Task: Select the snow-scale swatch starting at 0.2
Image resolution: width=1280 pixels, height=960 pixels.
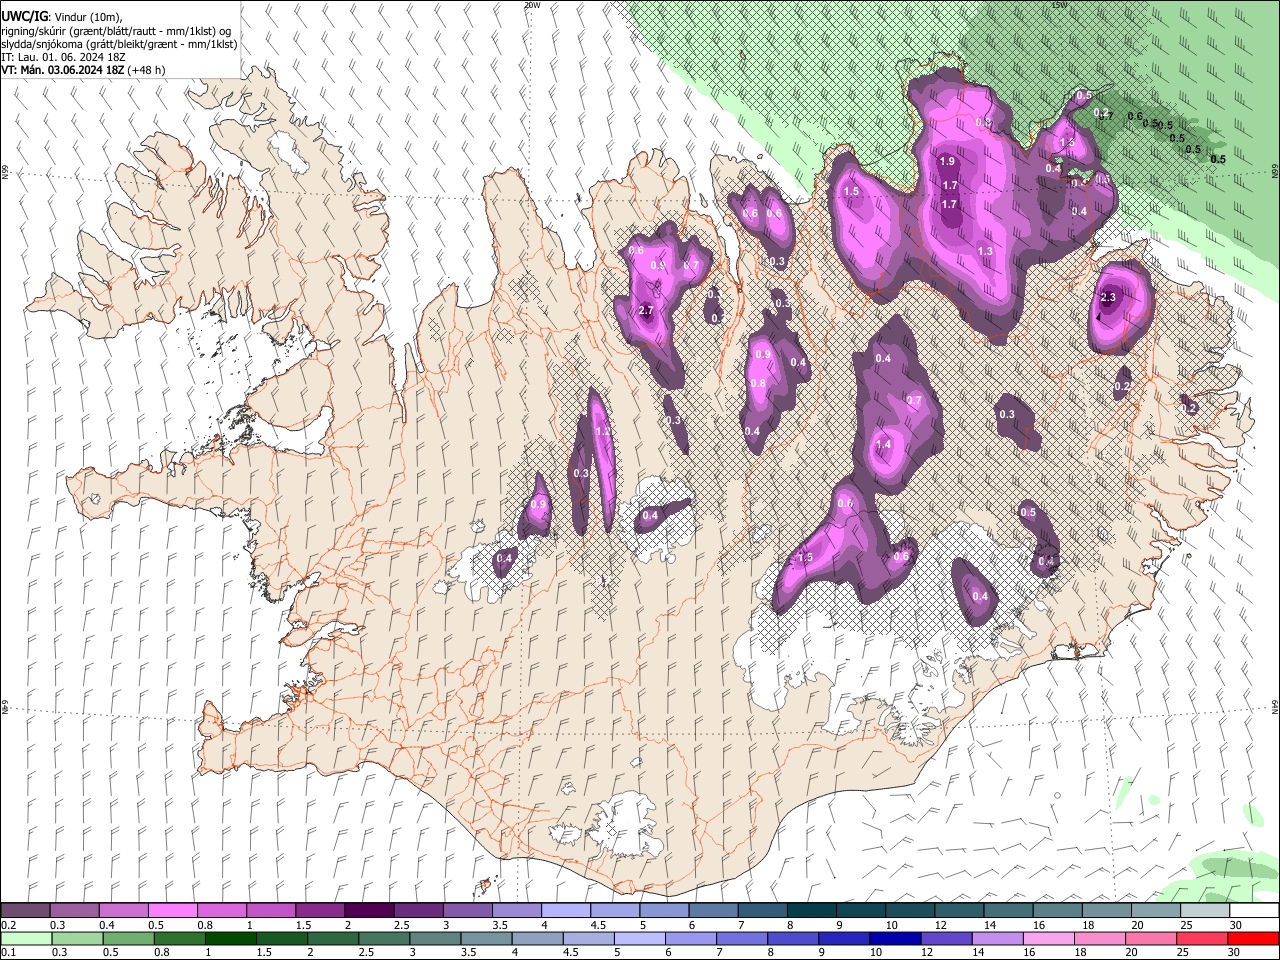Action: [x=25, y=911]
